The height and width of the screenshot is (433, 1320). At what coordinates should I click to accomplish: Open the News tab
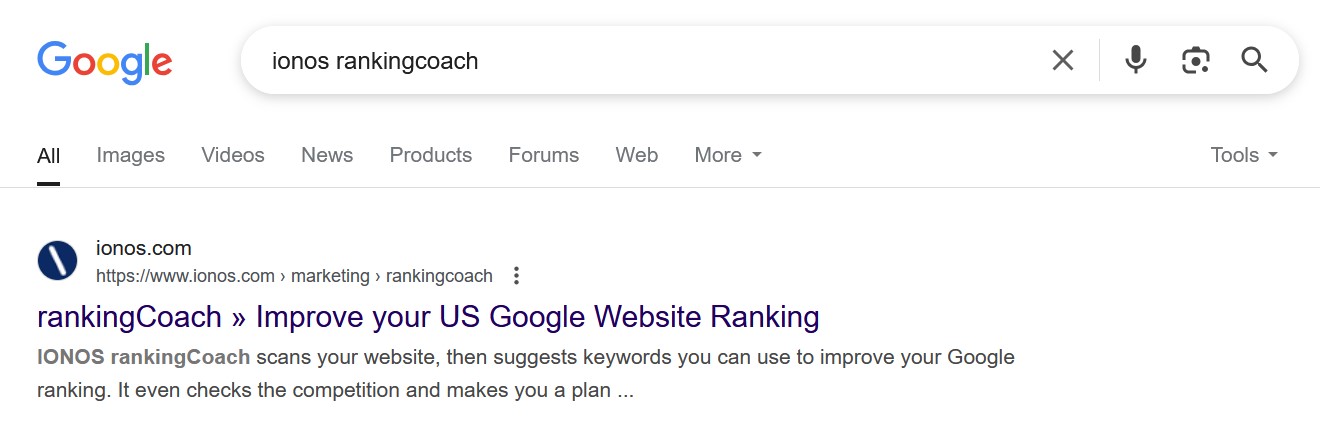pyautogui.click(x=327, y=155)
